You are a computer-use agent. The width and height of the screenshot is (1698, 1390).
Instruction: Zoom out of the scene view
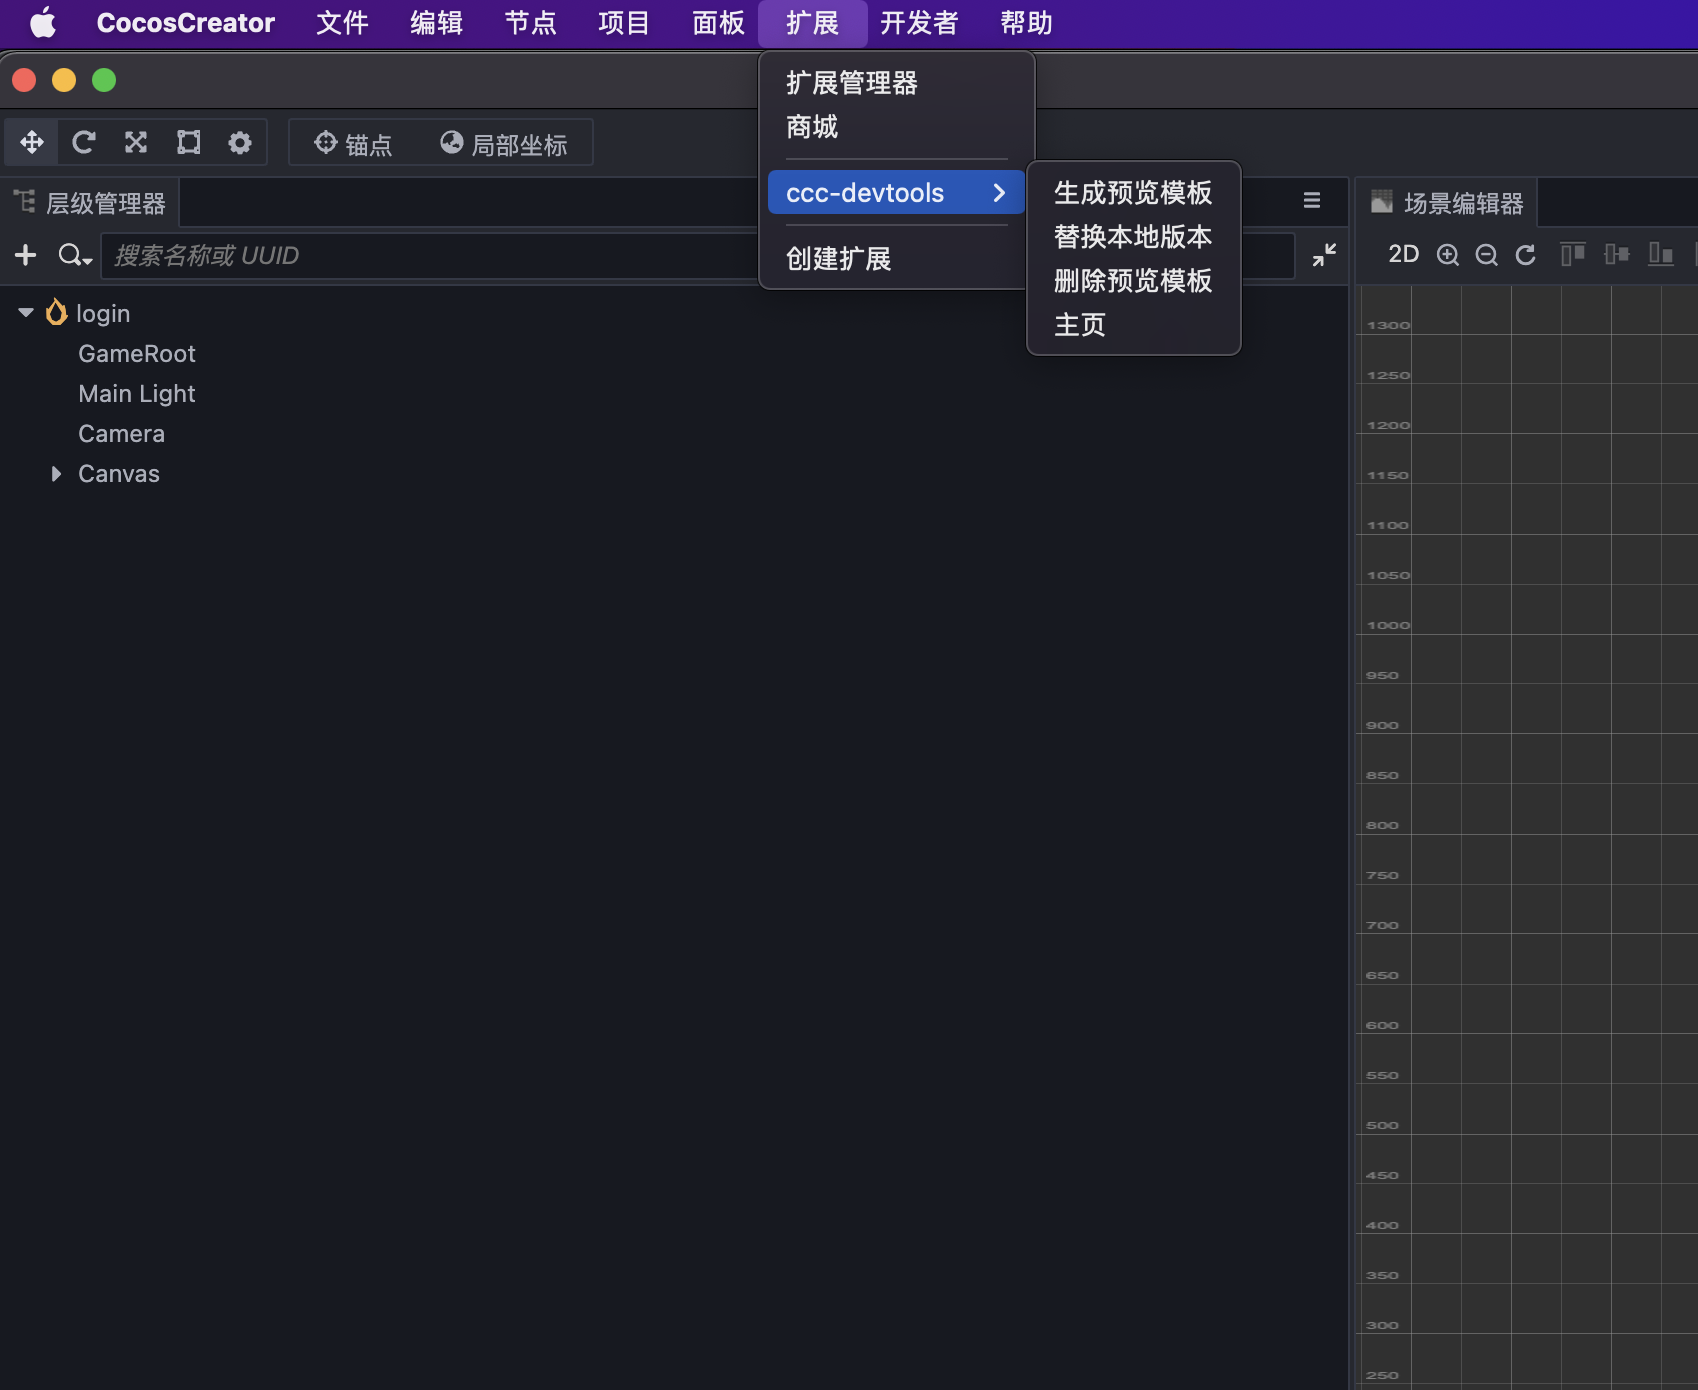click(1486, 255)
